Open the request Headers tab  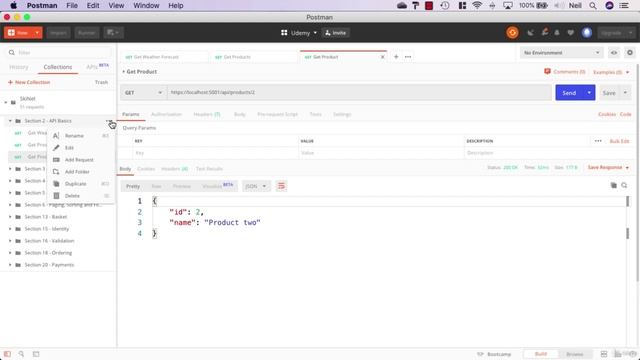click(x=207, y=114)
